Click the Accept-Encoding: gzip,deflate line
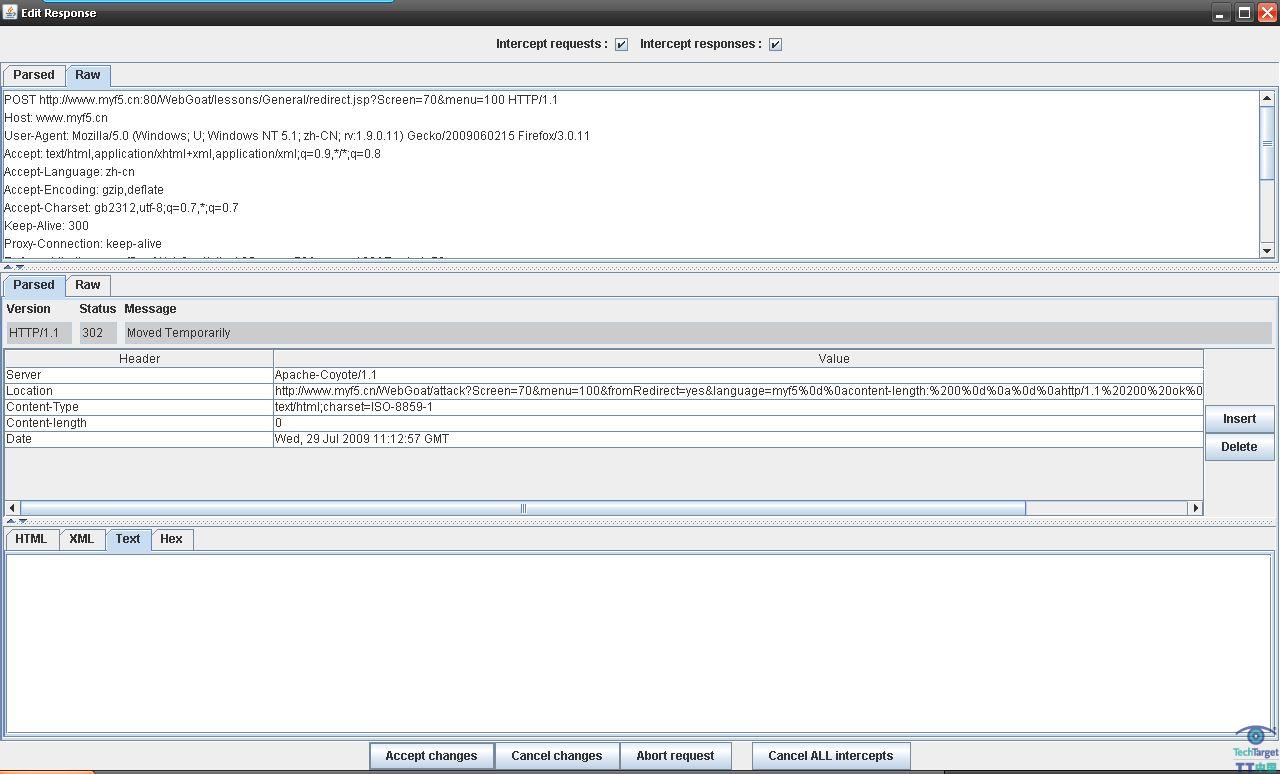The image size is (1280, 774). pos(84,190)
